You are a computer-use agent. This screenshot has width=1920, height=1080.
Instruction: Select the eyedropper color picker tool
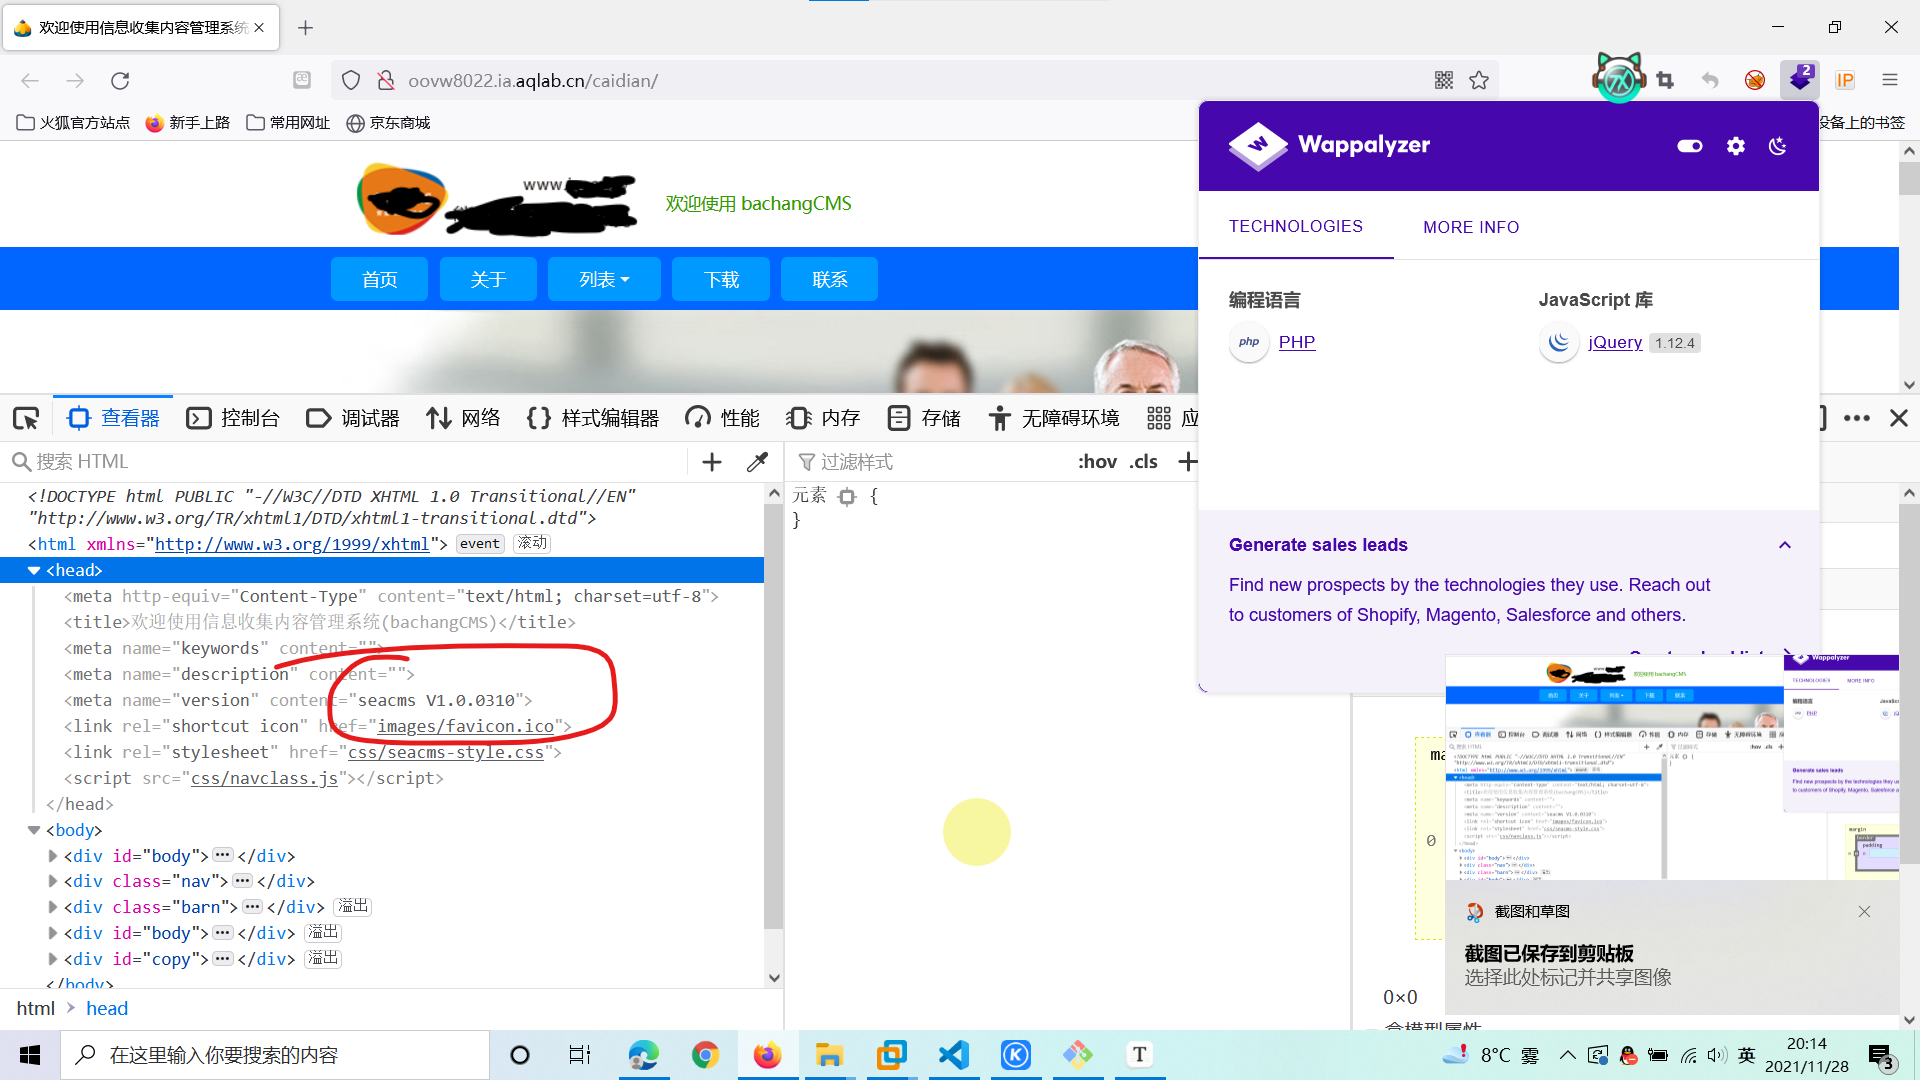click(757, 462)
